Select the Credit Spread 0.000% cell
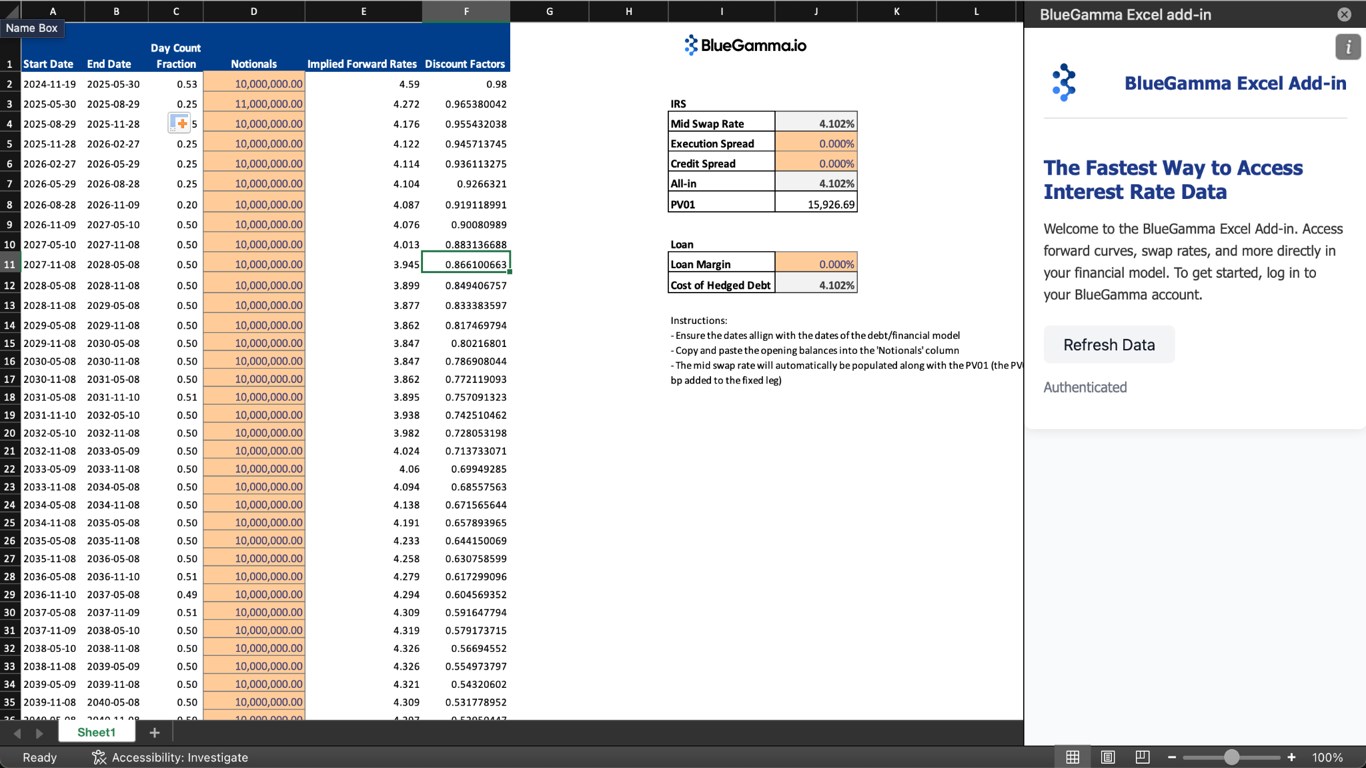1366x768 pixels. pos(816,163)
